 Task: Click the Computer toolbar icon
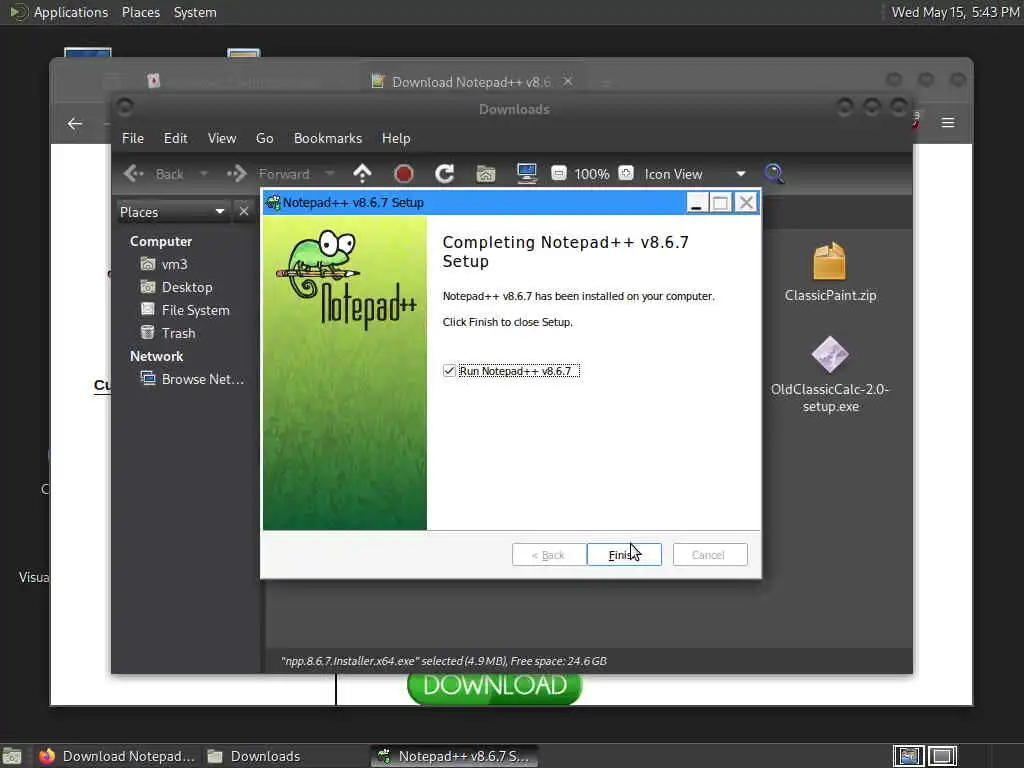coord(526,173)
